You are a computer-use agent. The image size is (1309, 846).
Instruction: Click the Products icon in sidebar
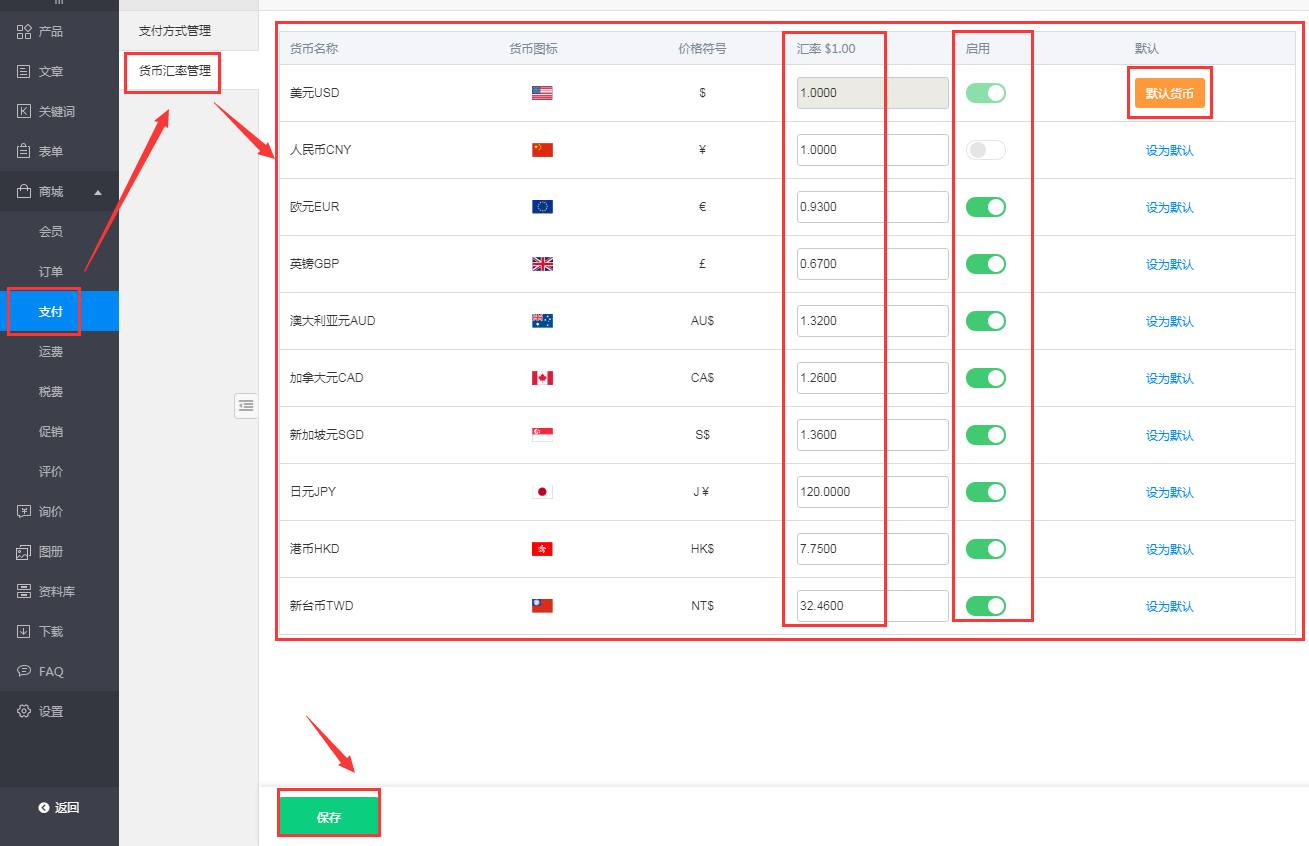tap(24, 32)
